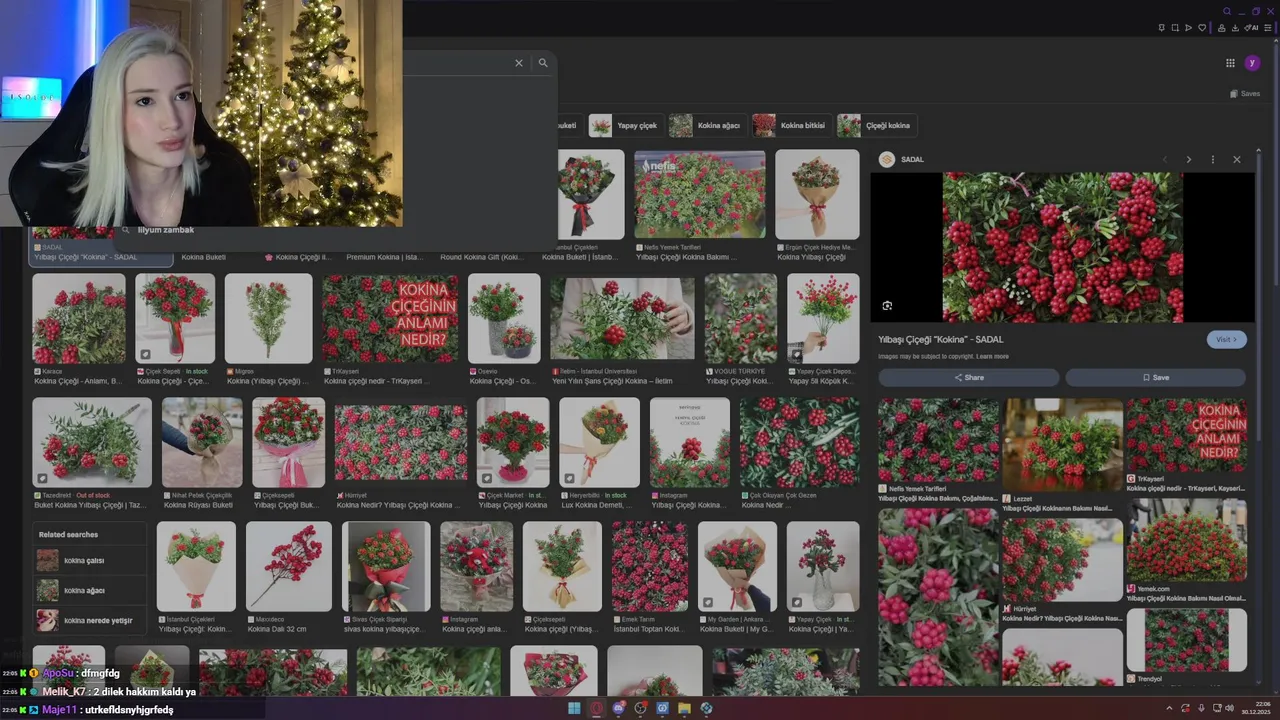Screen dimensions: 1280x720
Task: Click the Share button
Action: [968, 377]
